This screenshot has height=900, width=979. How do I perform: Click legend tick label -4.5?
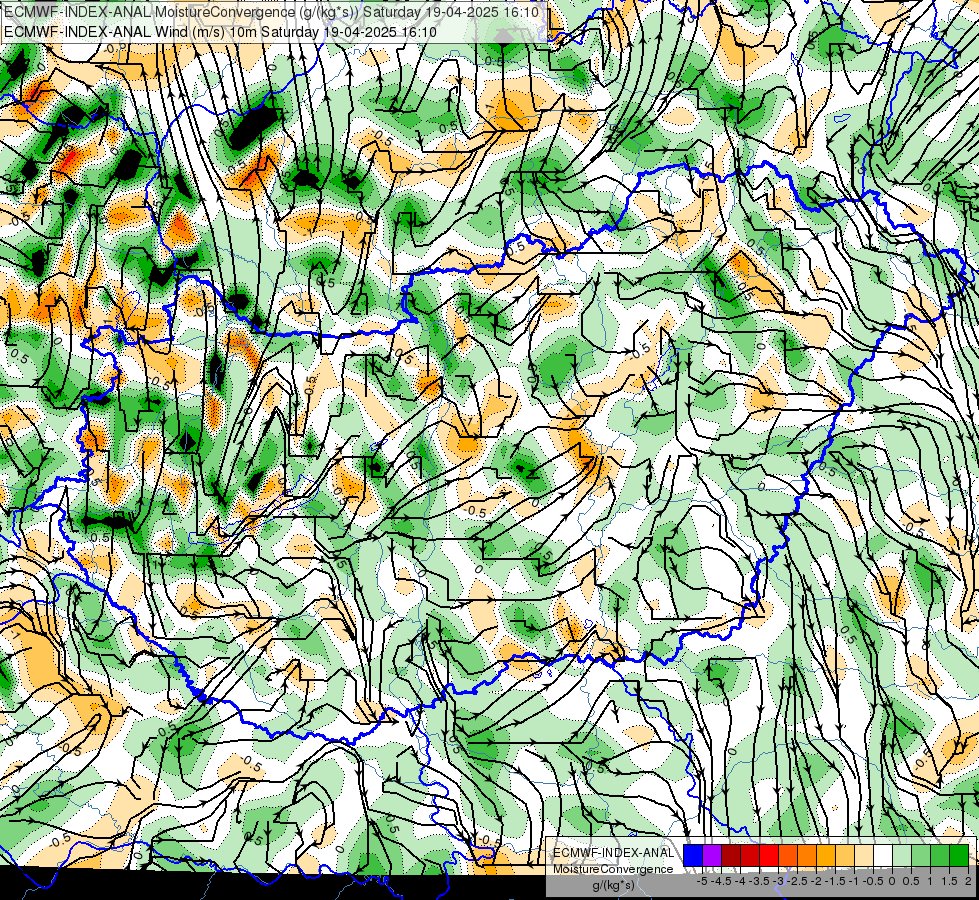721,881
